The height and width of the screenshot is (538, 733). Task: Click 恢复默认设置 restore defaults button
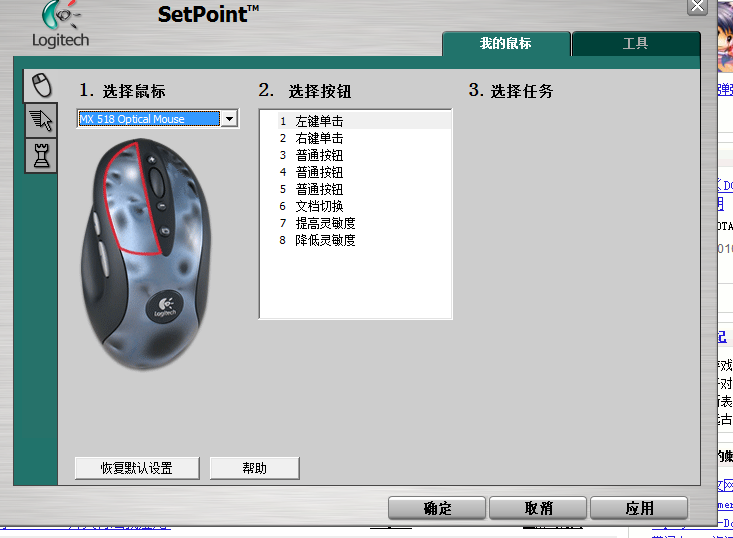click(137, 468)
